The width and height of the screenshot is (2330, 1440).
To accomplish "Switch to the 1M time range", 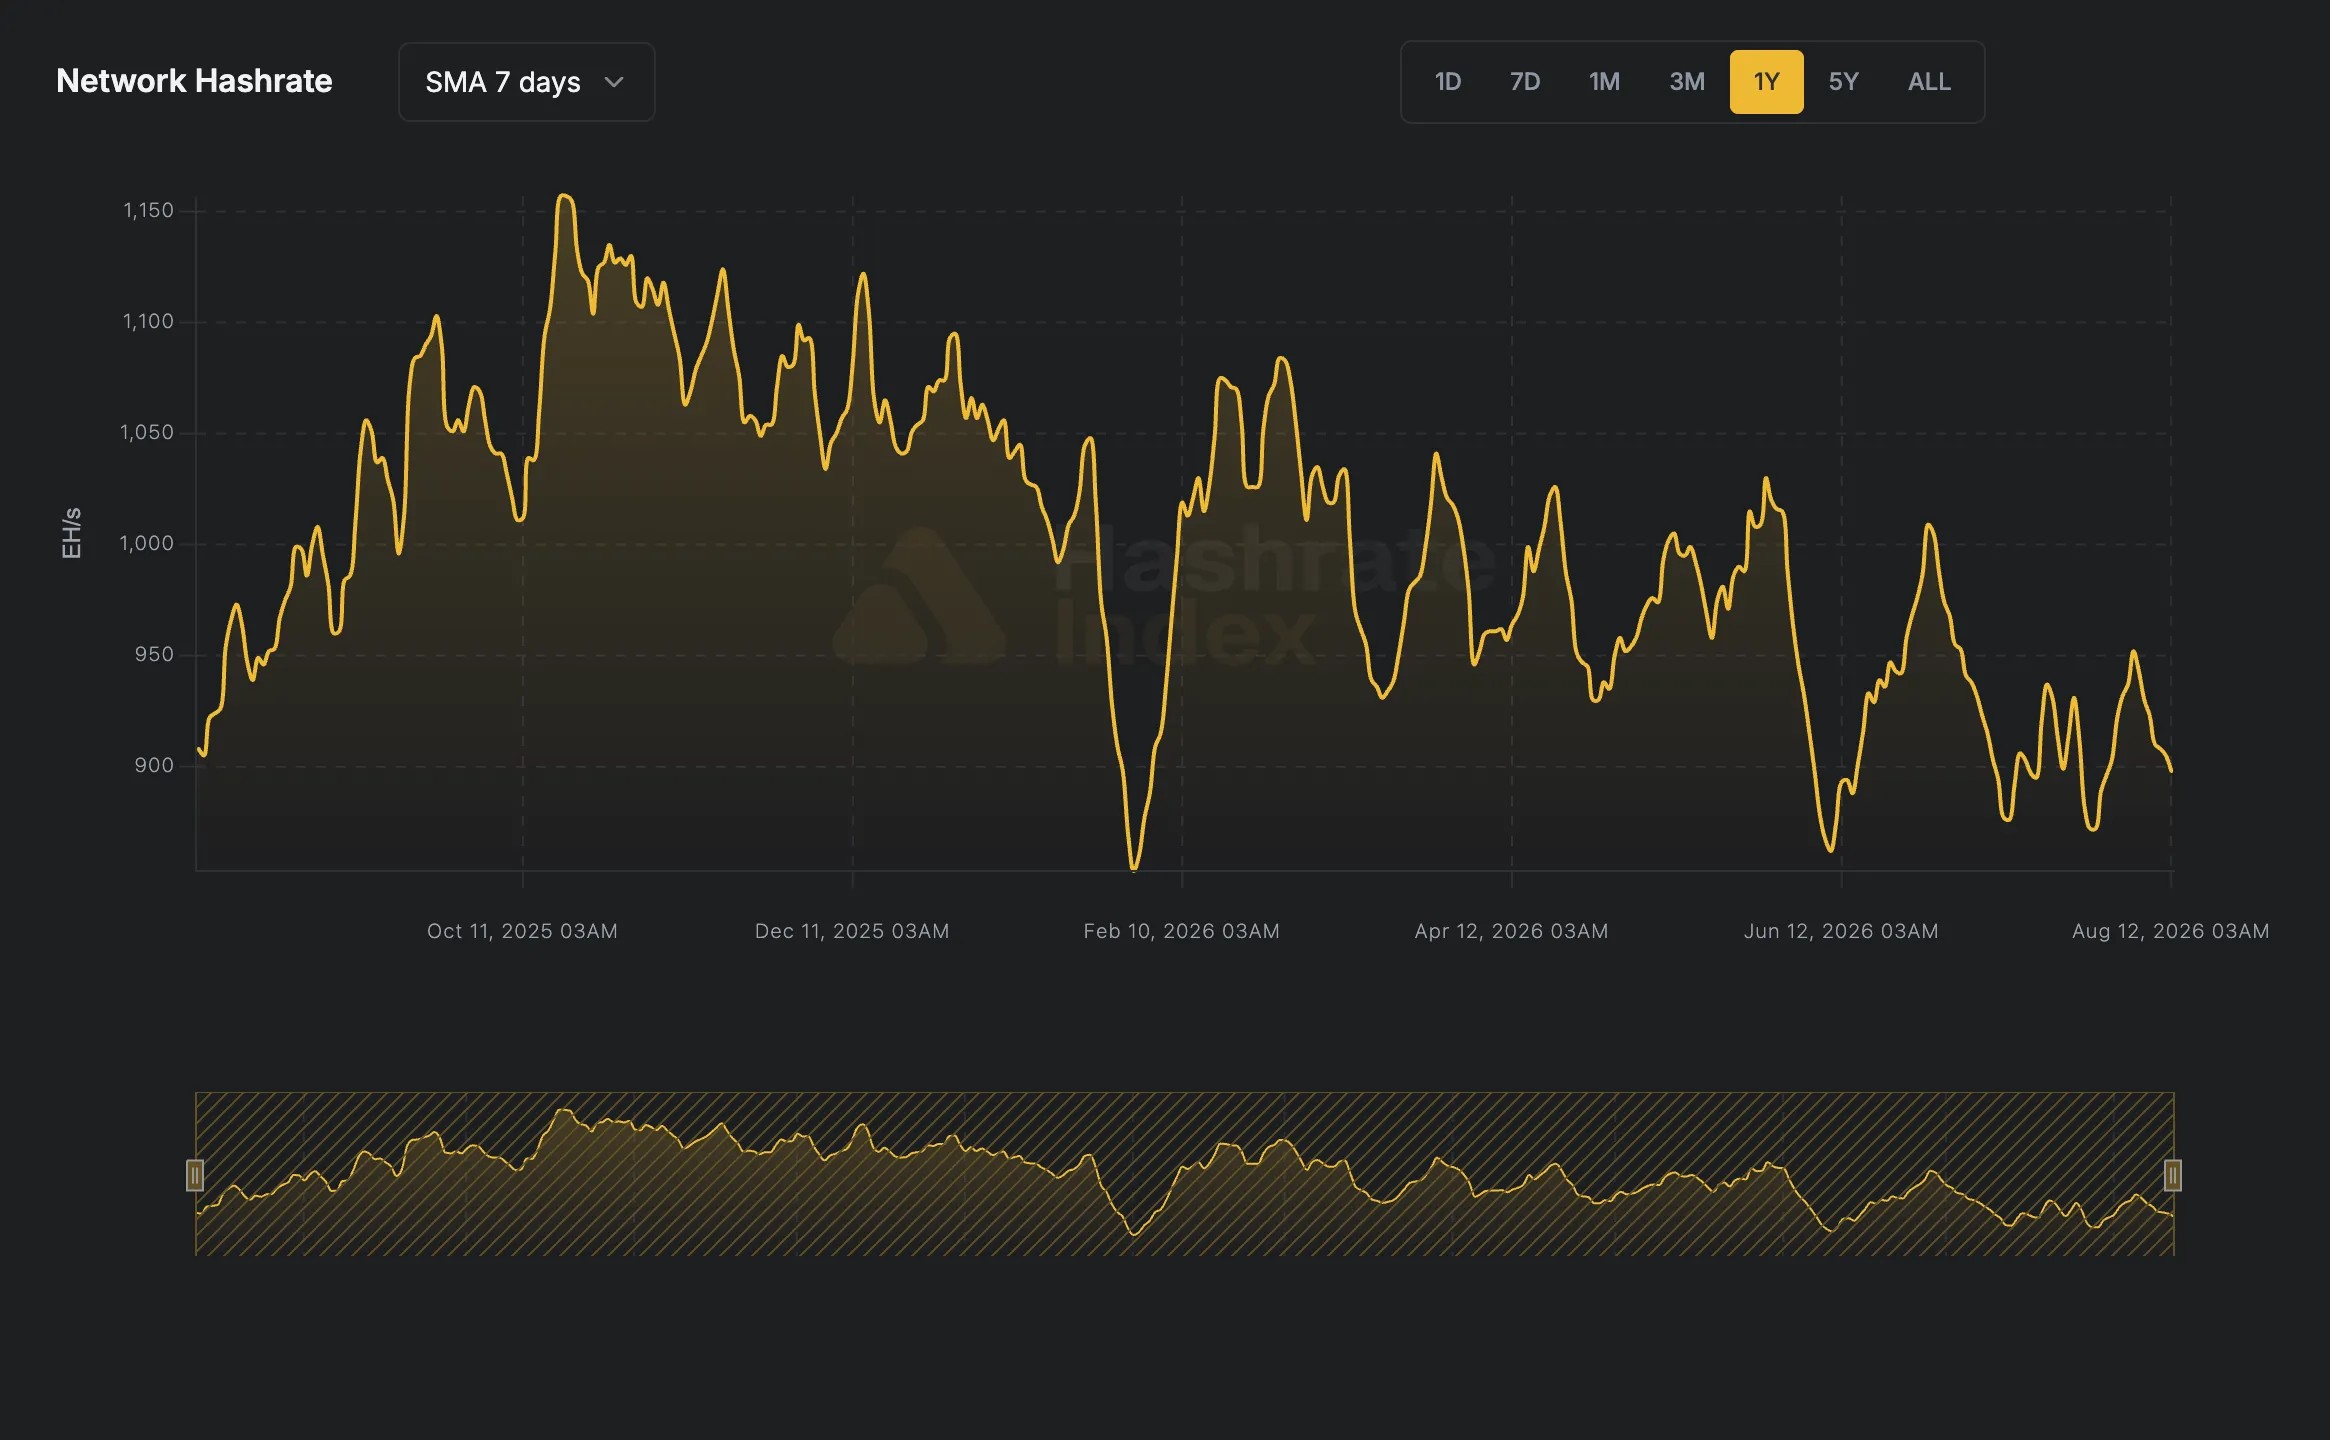I will coord(1604,82).
